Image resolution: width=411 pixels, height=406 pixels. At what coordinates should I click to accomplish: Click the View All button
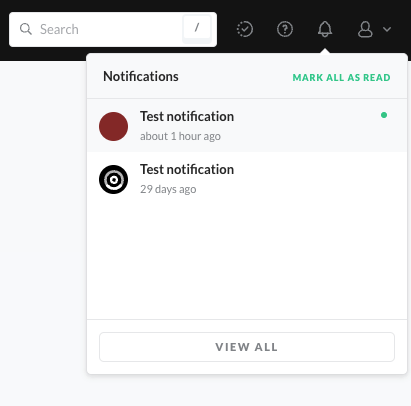[x=247, y=347]
